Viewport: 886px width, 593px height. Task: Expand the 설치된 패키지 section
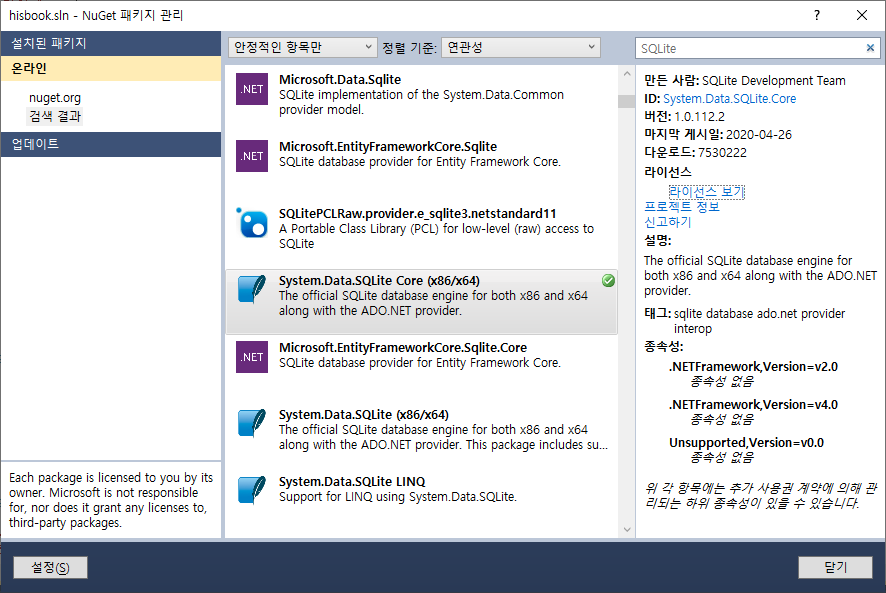[x=111, y=44]
